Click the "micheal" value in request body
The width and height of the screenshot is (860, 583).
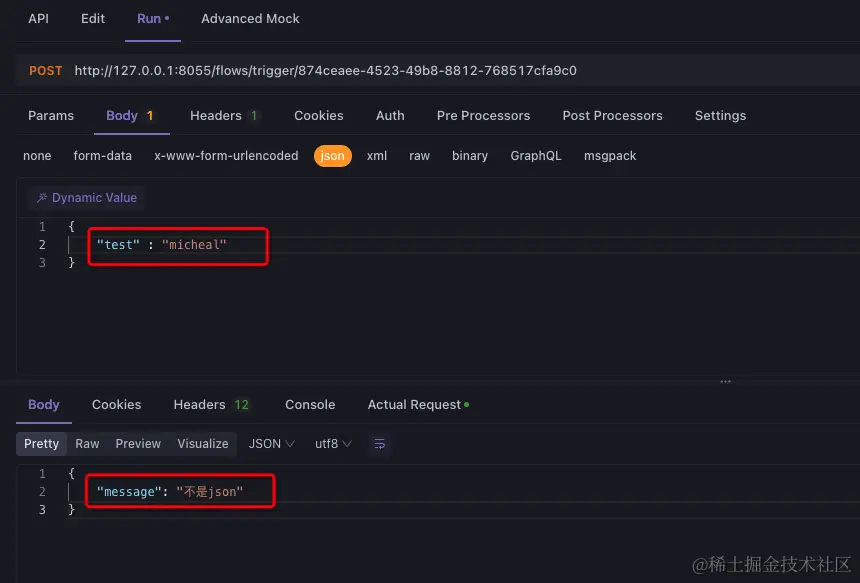coord(194,245)
